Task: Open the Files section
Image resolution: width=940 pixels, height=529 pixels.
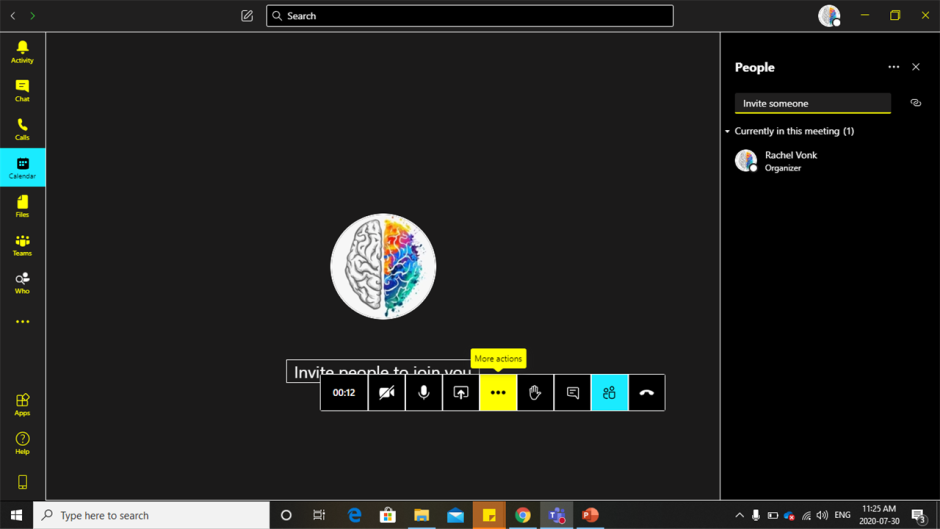Action: 22,206
